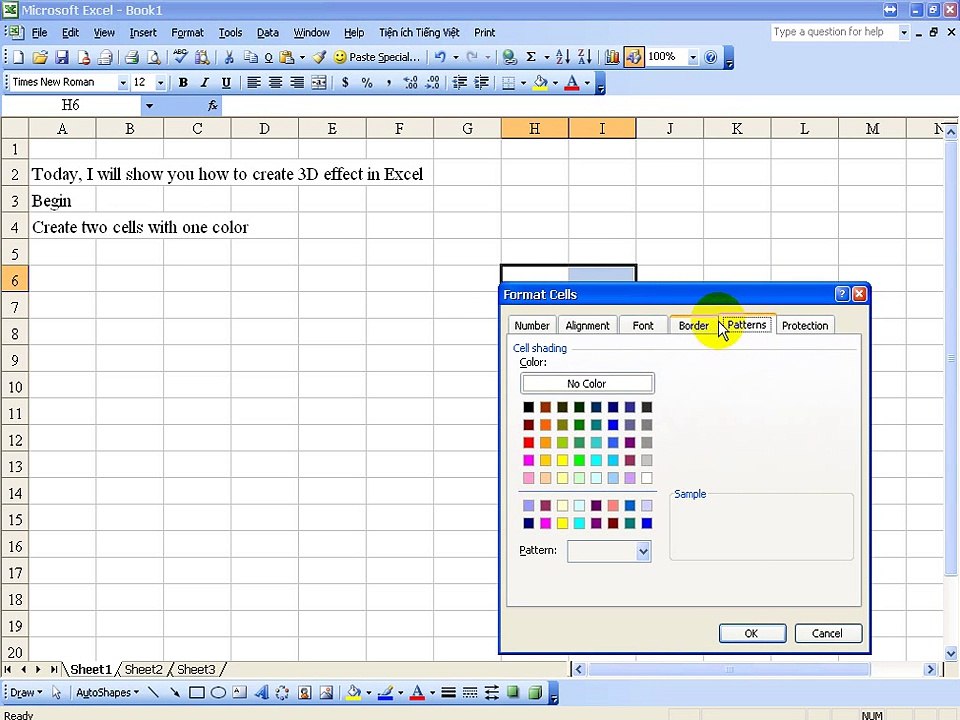The image size is (960, 720).
Task: Expand the Name Box dropdown
Action: tap(149, 105)
